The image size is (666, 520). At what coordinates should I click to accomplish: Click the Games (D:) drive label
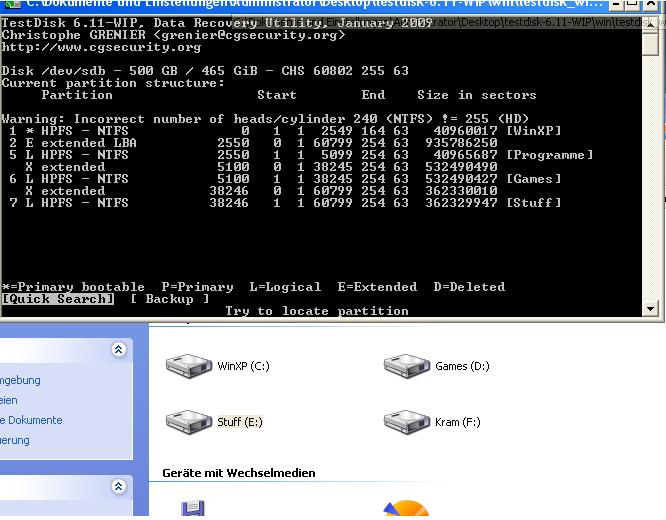coord(462,366)
